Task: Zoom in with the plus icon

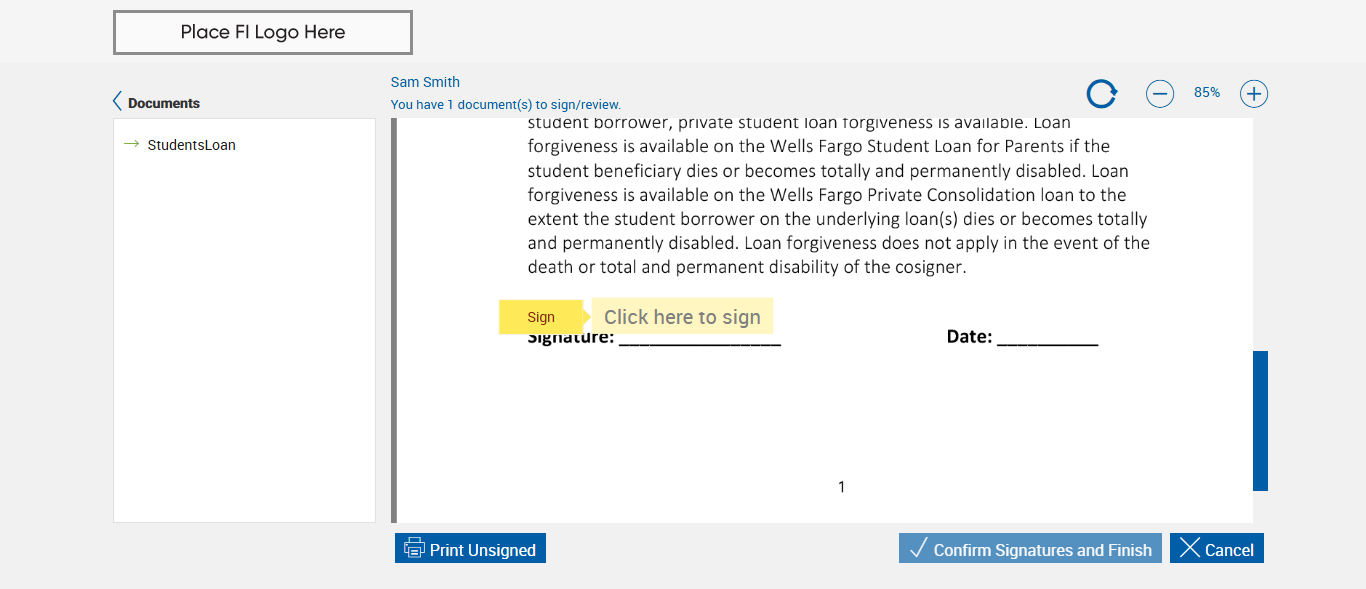Action: coord(1254,94)
